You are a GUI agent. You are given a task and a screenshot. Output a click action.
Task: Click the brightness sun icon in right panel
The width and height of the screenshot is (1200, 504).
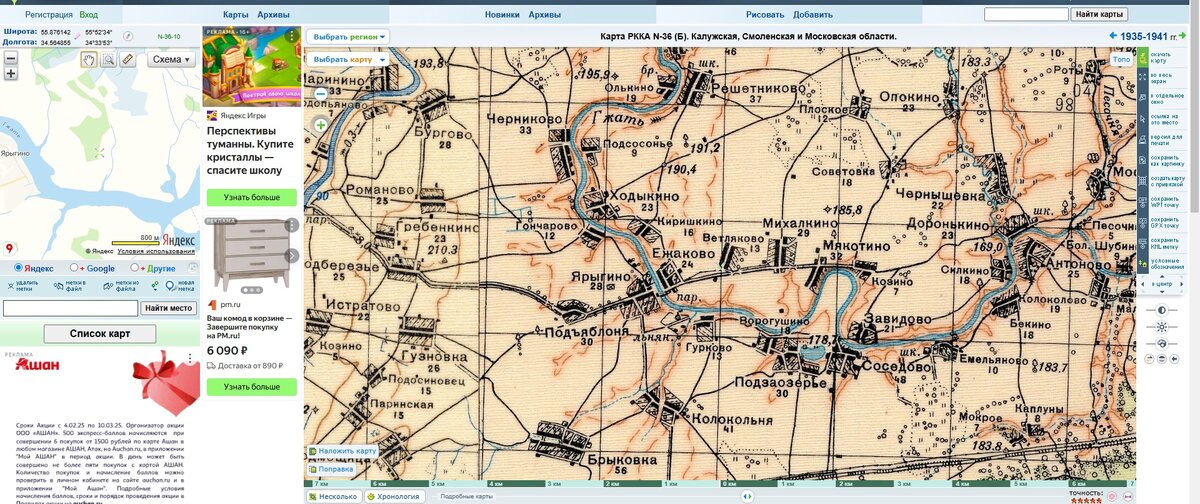(1161, 326)
